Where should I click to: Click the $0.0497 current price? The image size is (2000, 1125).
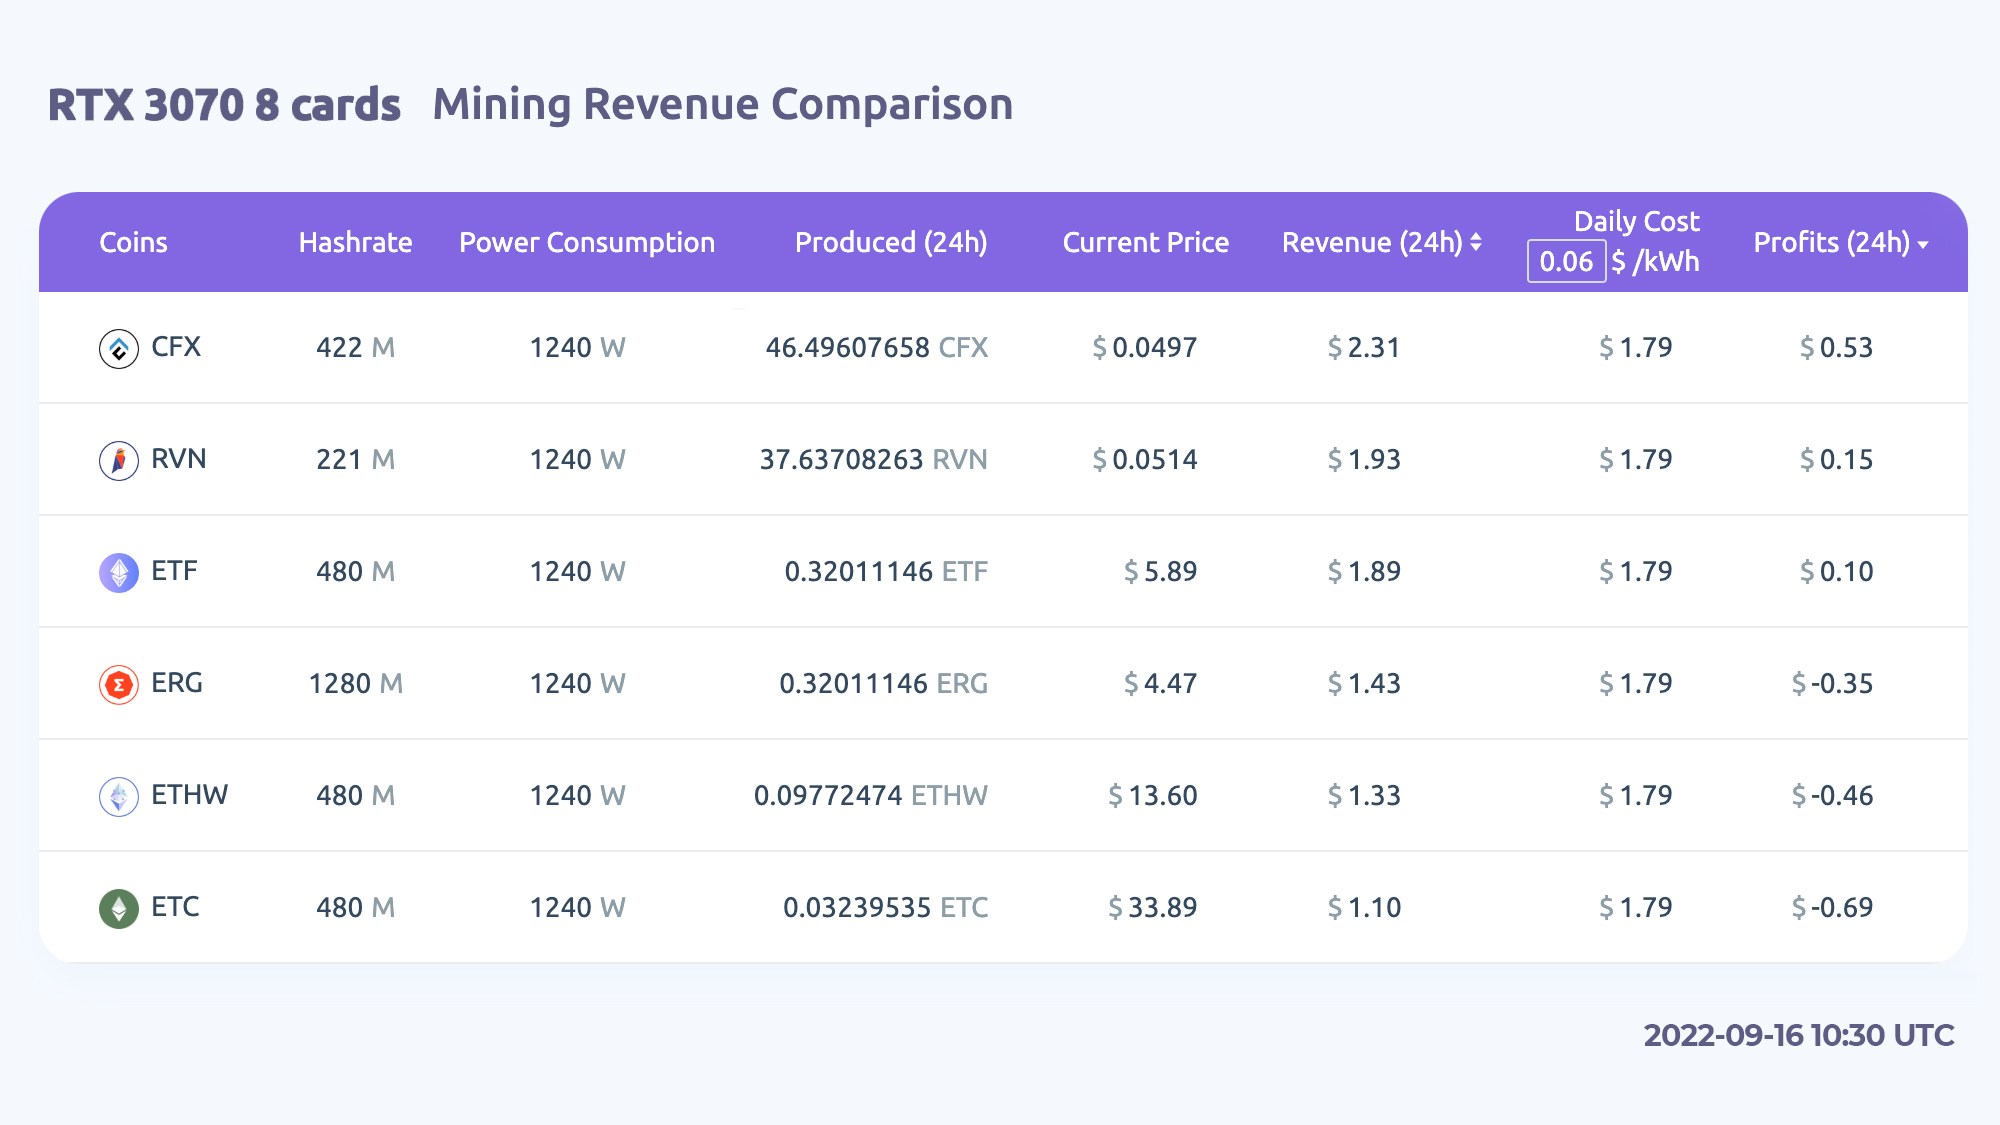[x=1144, y=347]
